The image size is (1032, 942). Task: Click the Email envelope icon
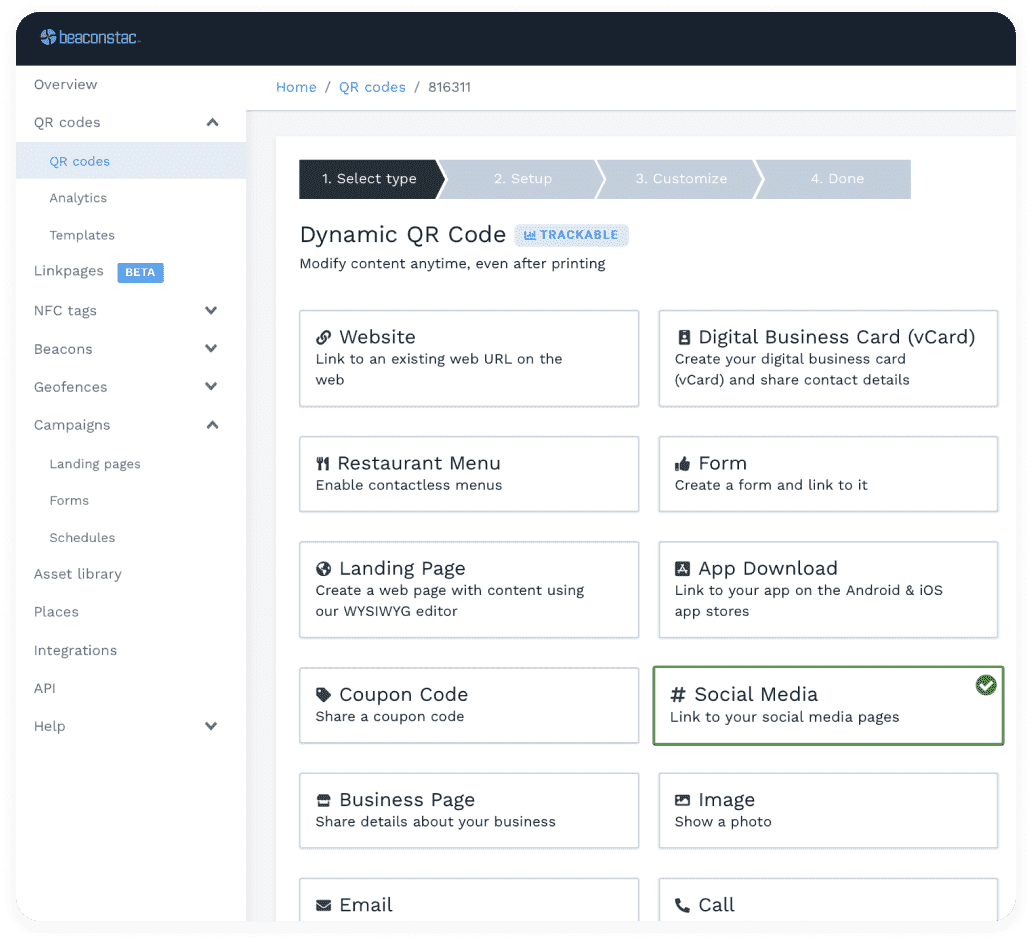click(323, 905)
